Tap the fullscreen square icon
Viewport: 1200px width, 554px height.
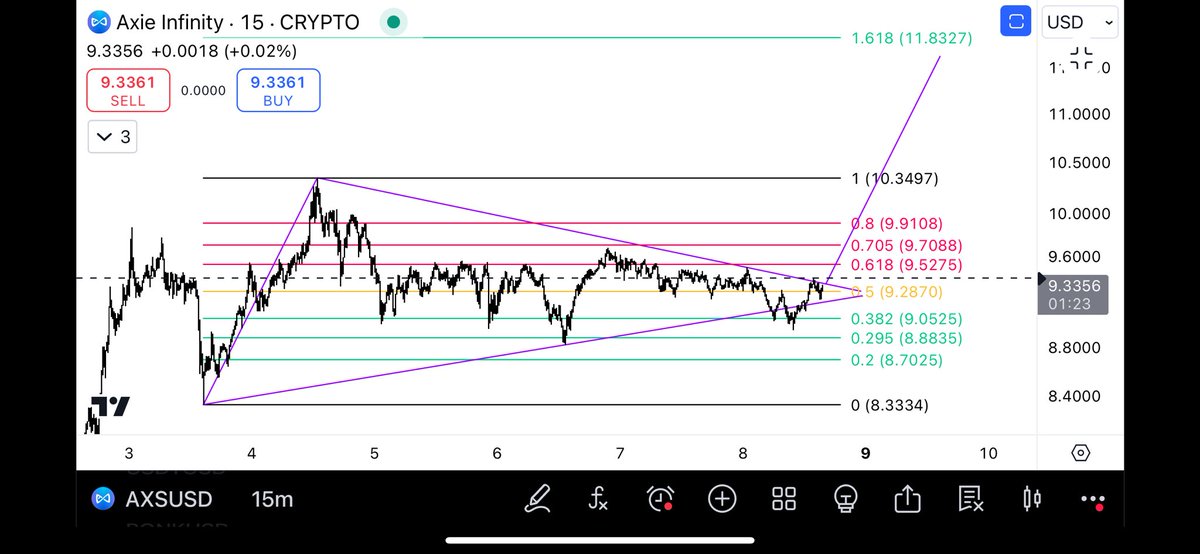(1015, 21)
